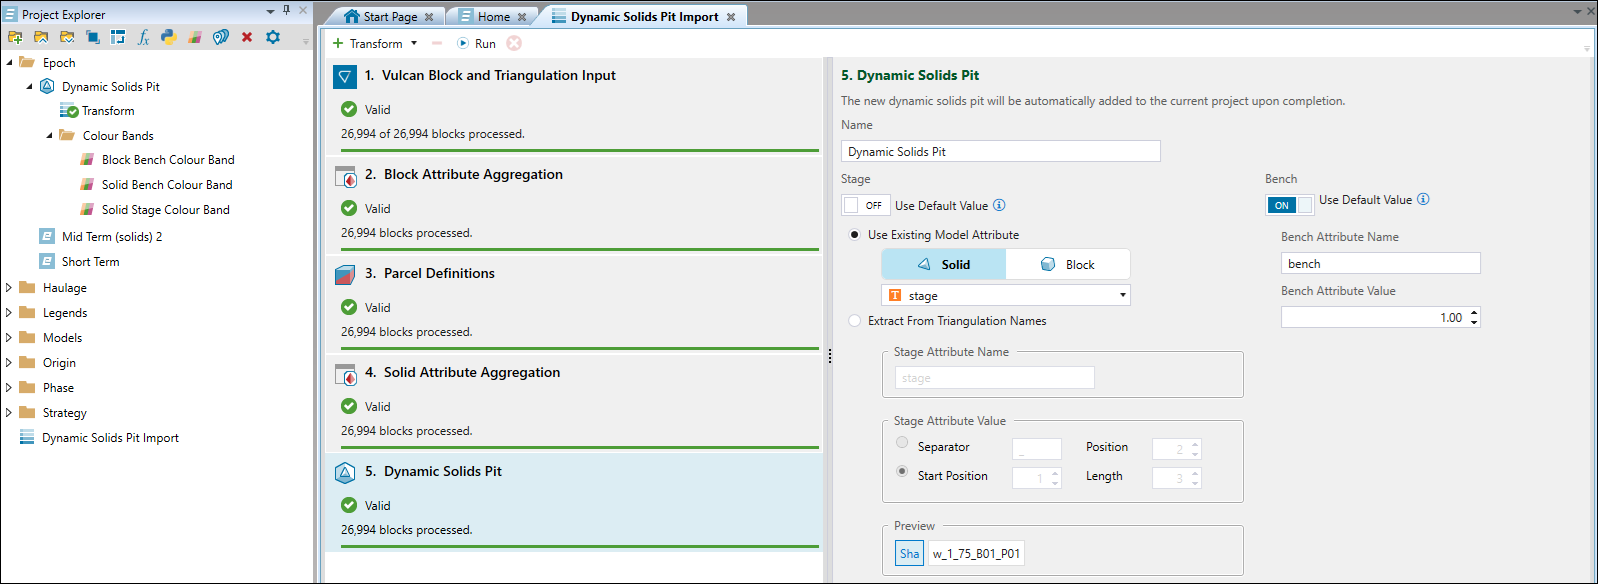Close the Home tab
The image size is (1598, 584).
(x=522, y=17)
